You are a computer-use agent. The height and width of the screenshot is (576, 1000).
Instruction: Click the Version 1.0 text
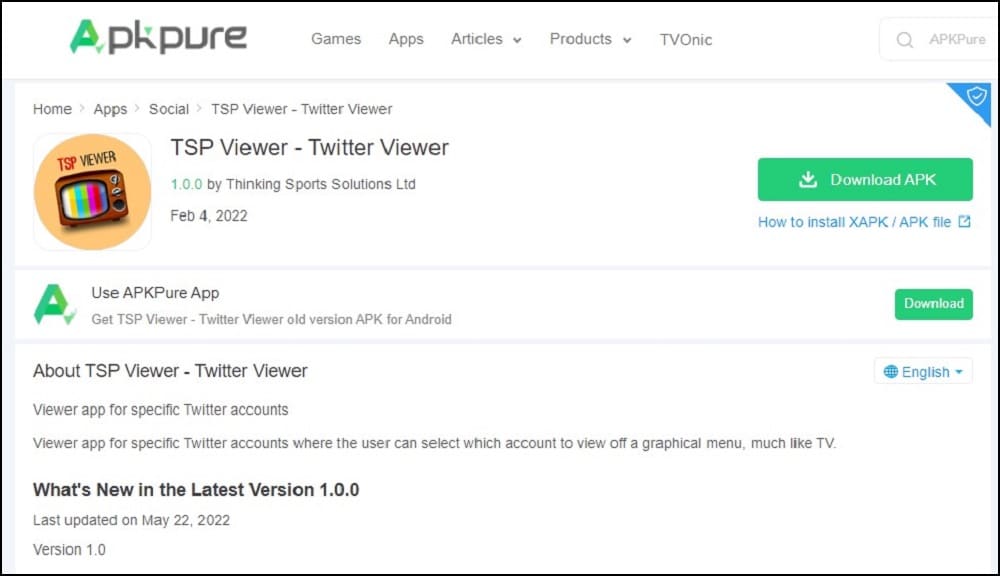coord(70,549)
